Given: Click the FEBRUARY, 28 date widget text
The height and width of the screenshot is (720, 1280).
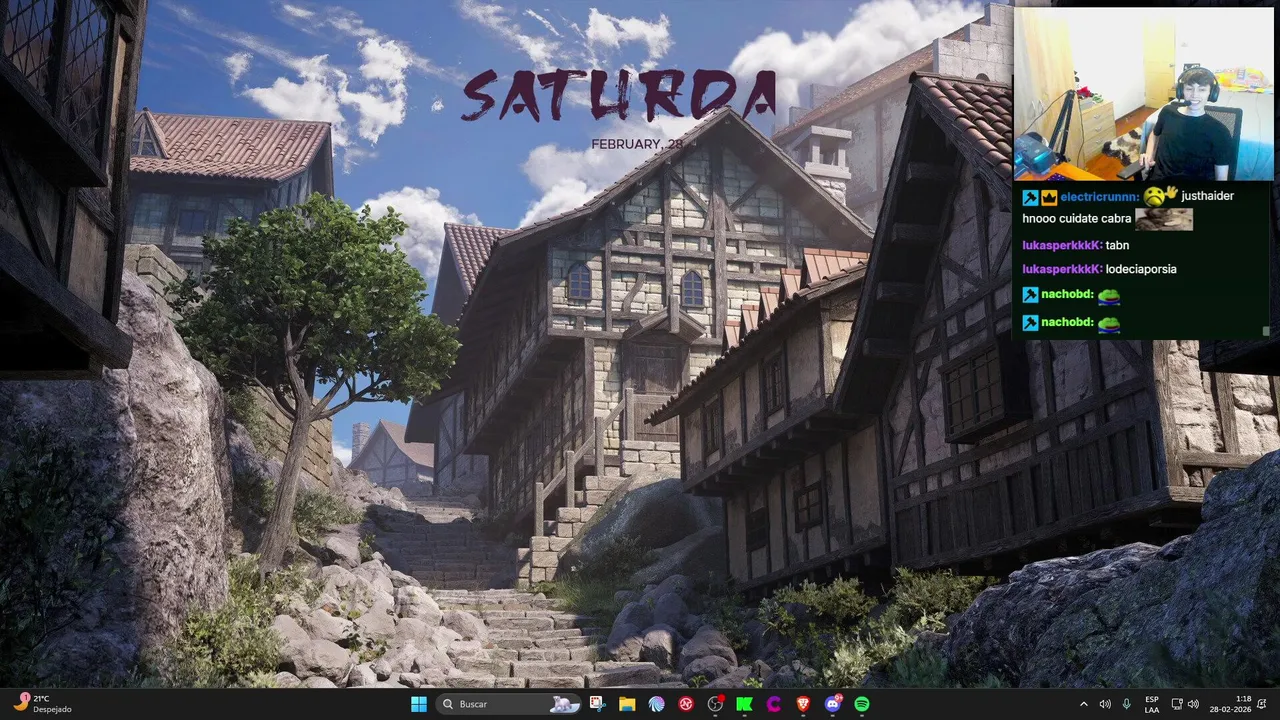Looking at the screenshot, I should point(637,144).
